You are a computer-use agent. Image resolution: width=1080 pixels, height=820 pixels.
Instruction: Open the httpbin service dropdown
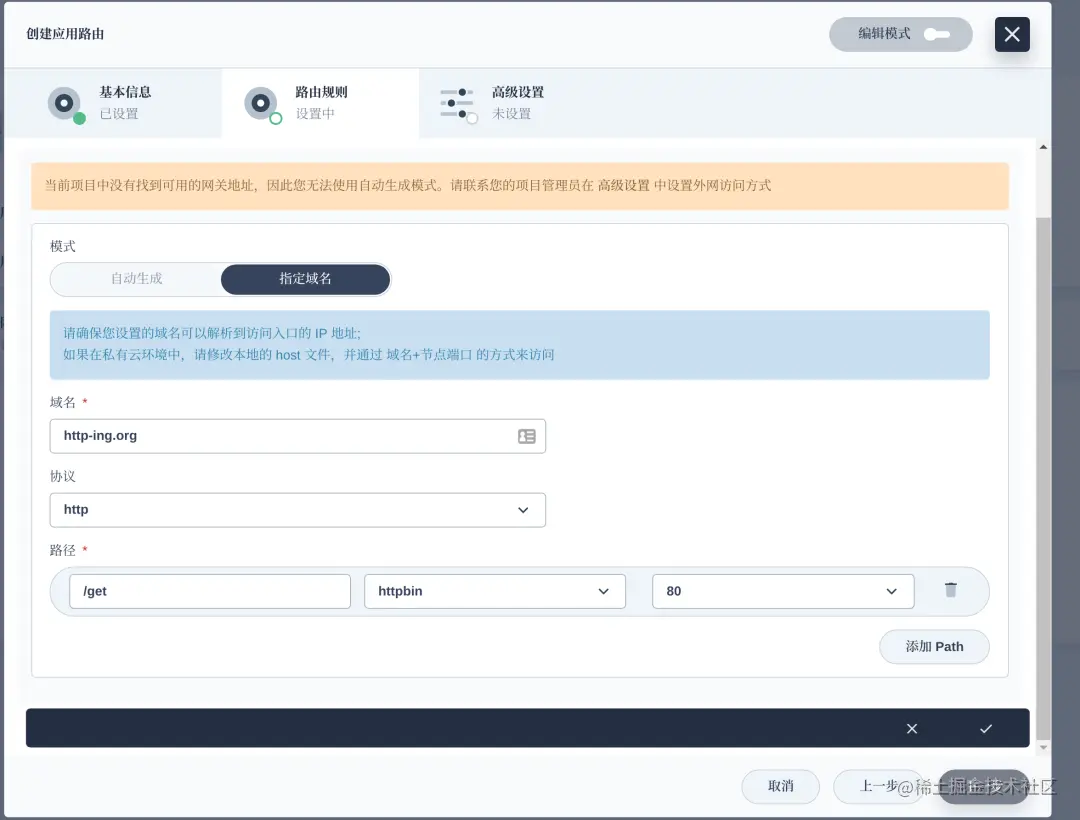coord(495,591)
